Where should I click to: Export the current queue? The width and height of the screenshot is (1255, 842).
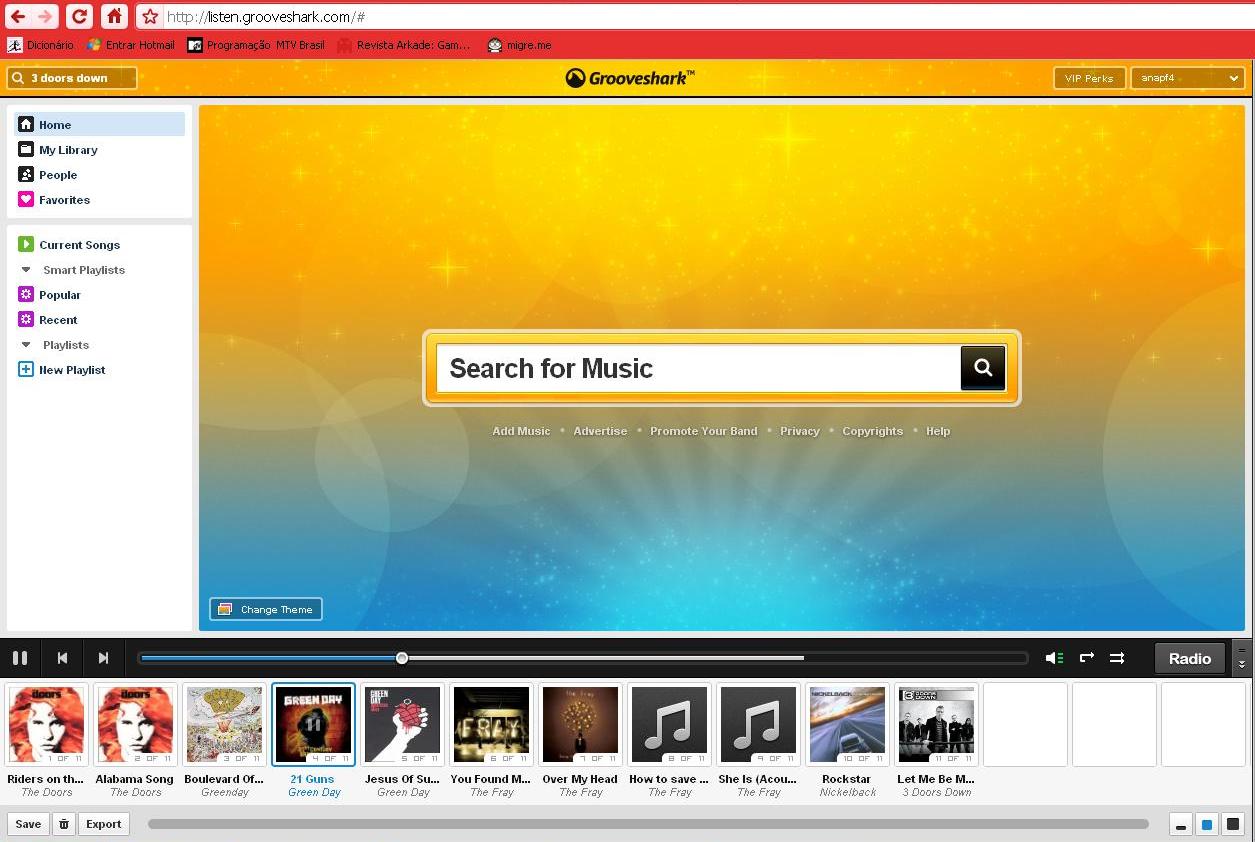coord(104,824)
